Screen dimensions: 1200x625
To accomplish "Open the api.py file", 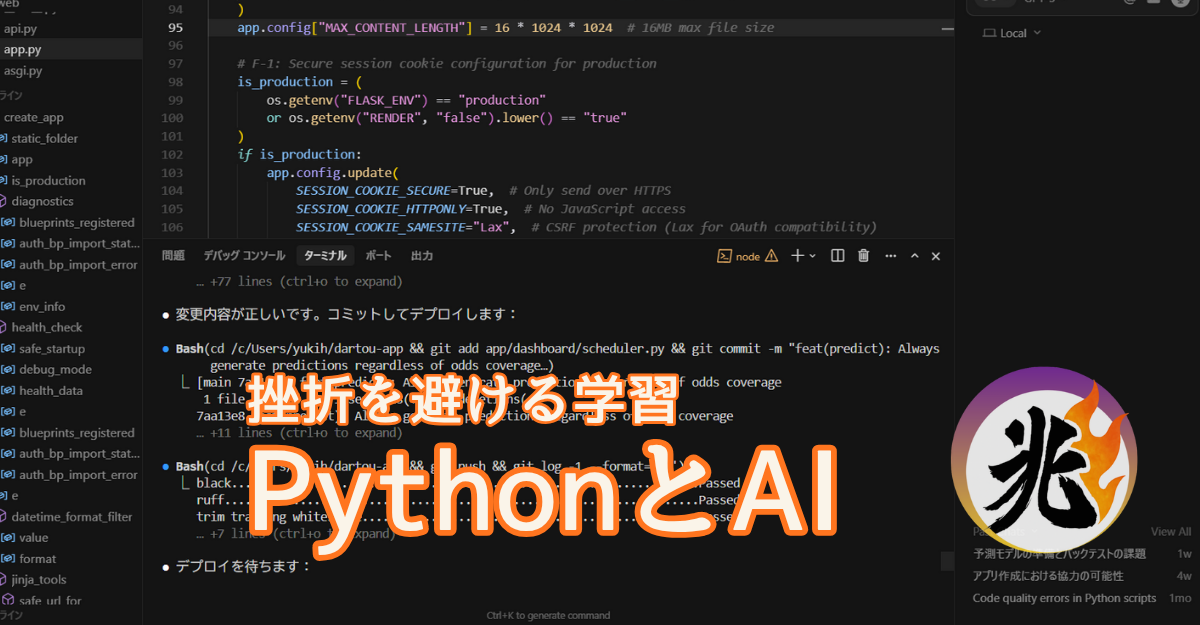I will point(20,29).
